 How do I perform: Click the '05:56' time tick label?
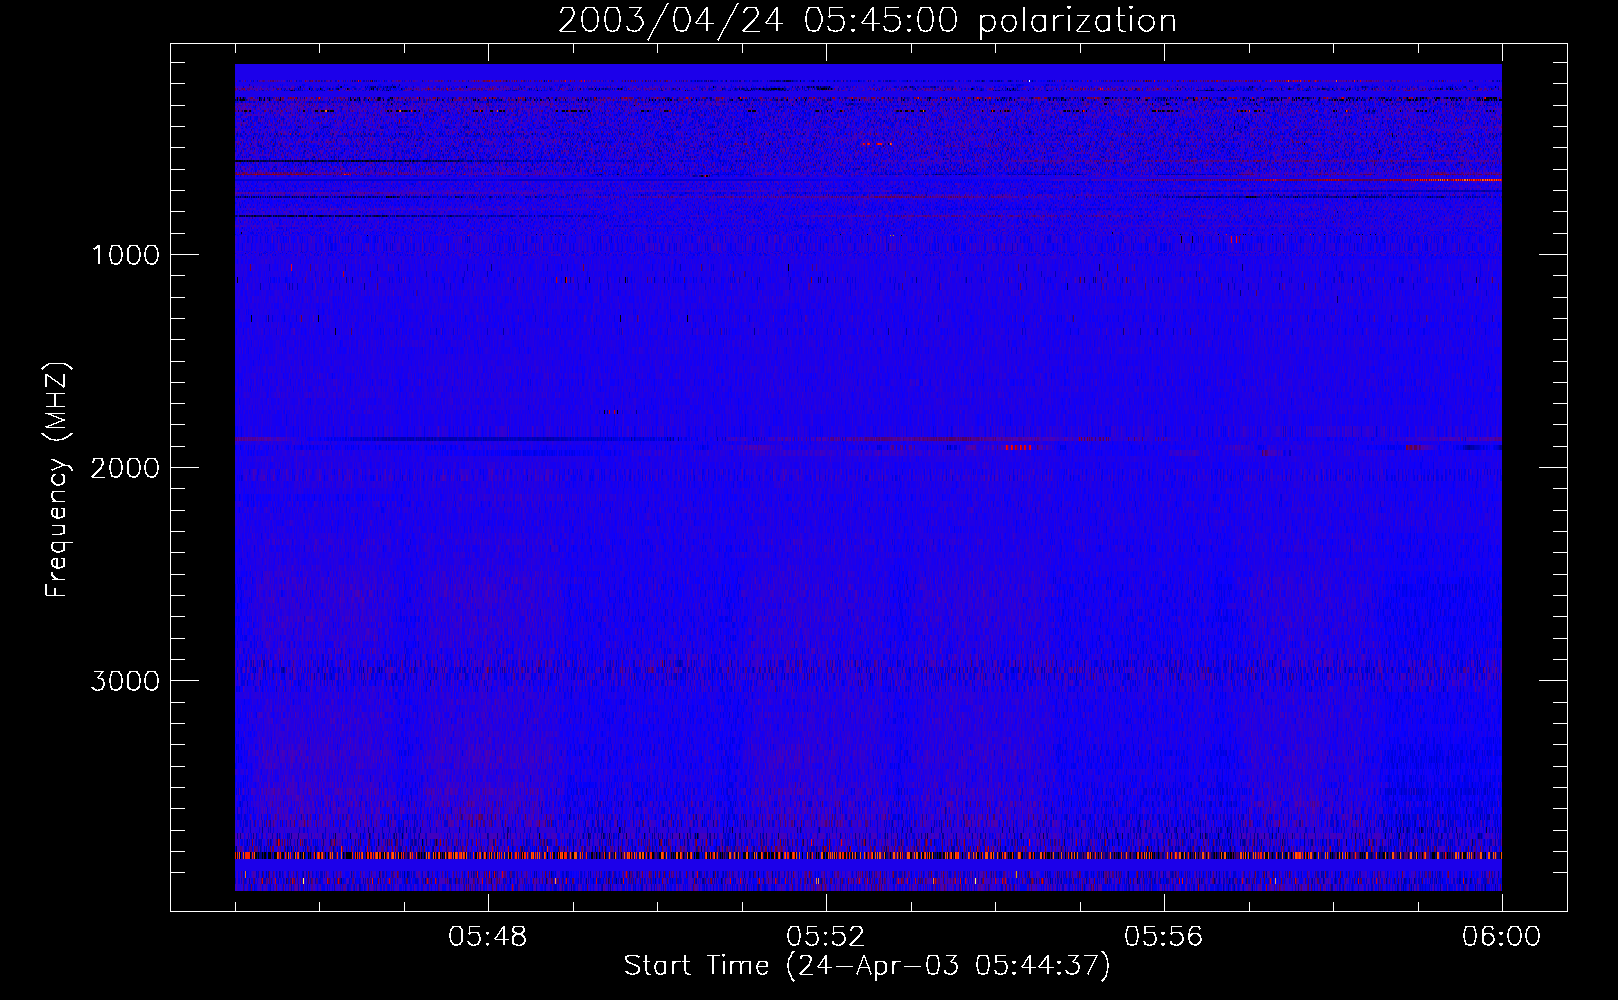[x=1164, y=937]
